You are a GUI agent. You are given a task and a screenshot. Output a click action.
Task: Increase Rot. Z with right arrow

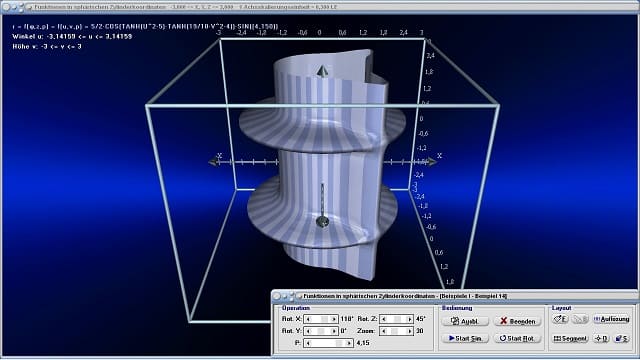coord(410,319)
